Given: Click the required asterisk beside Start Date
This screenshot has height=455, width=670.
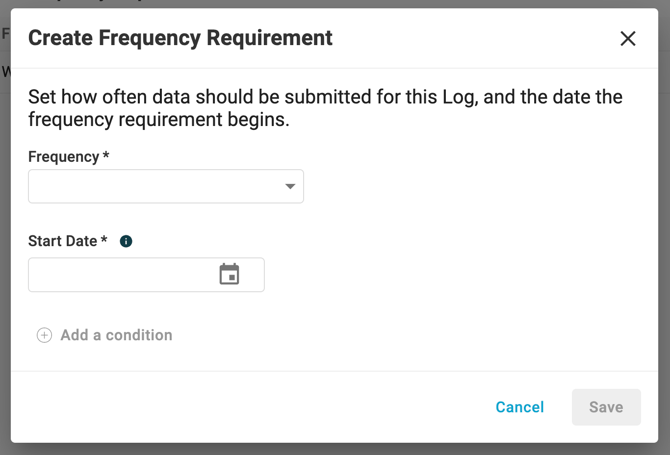Looking at the screenshot, I should pos(104,240).
